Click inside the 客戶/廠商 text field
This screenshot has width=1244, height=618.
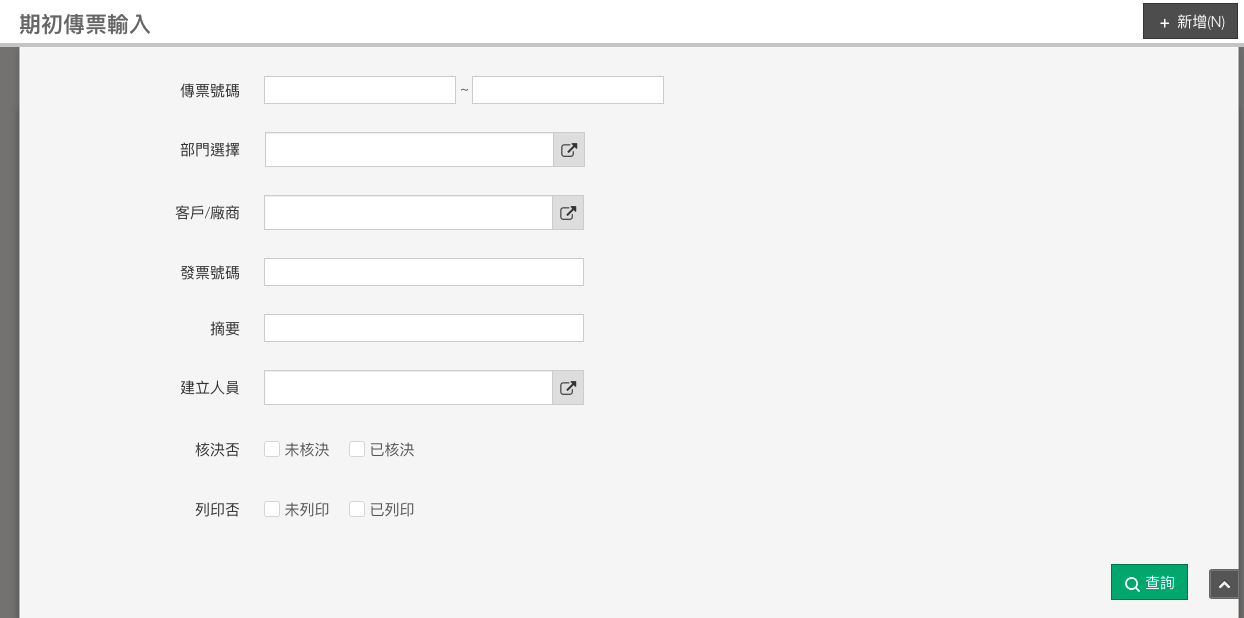[x=408, y=213]
